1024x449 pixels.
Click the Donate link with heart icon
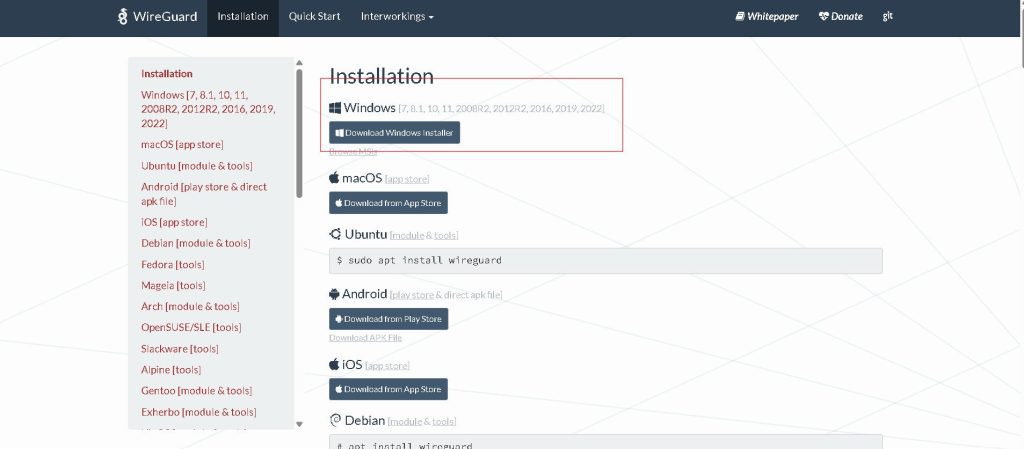pyautogui.click(x=840, y=16)
